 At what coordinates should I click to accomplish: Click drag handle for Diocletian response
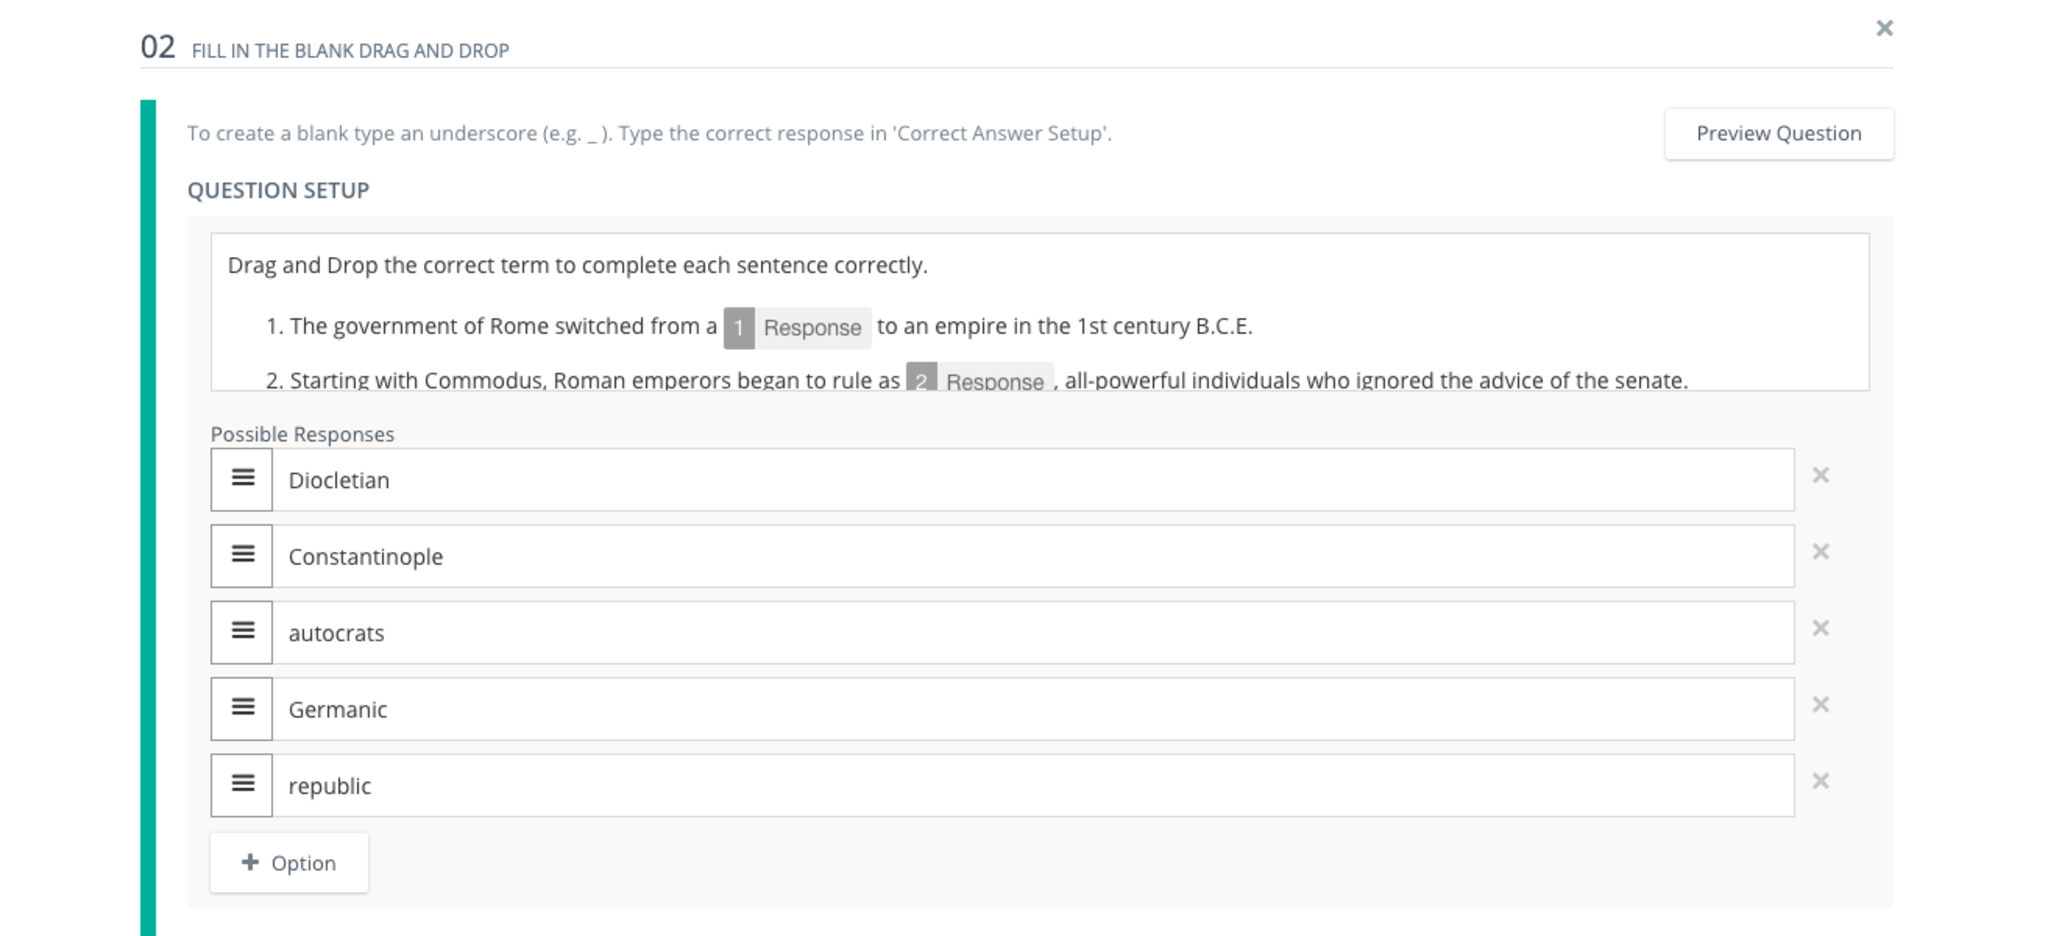pos(242,479)
